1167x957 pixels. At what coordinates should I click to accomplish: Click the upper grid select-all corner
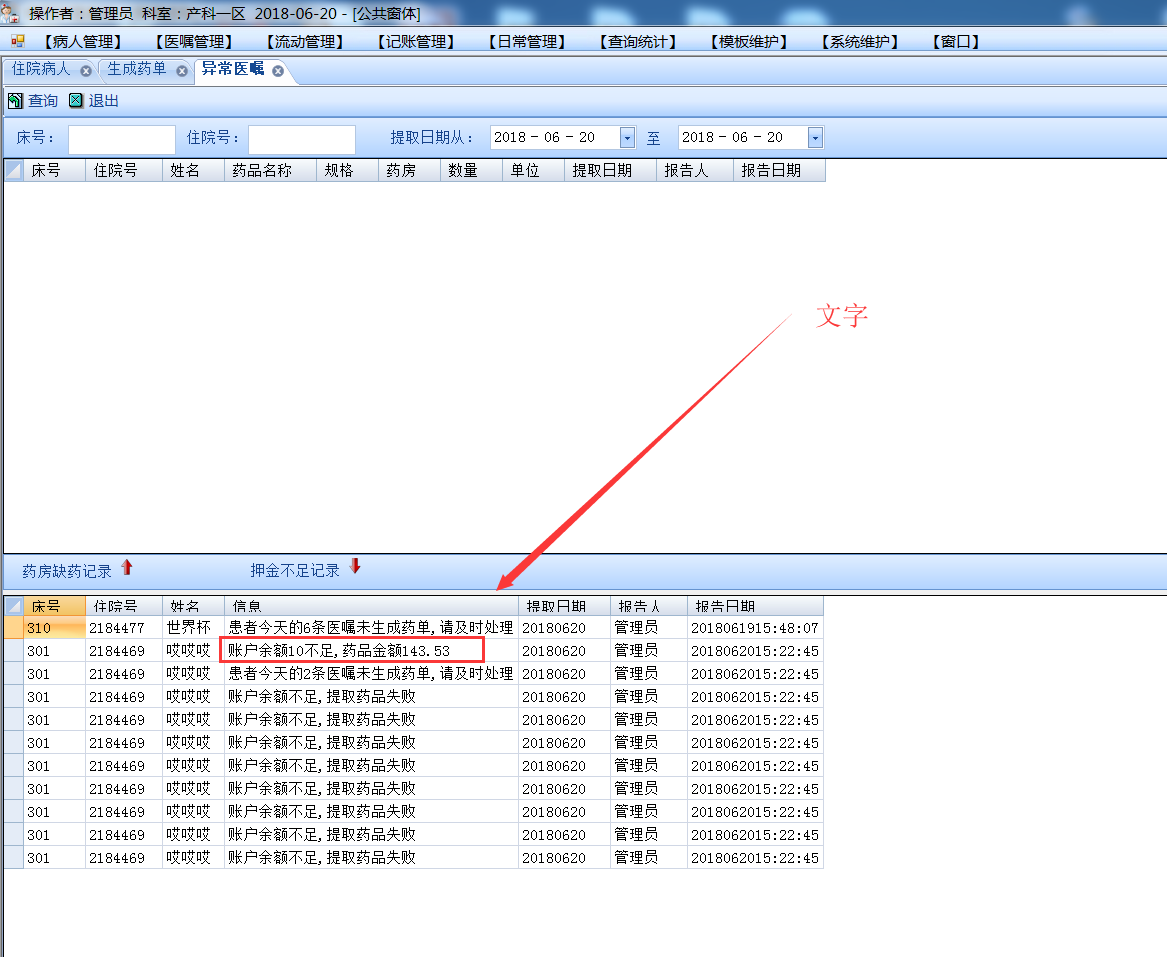[x=13, y=170]
